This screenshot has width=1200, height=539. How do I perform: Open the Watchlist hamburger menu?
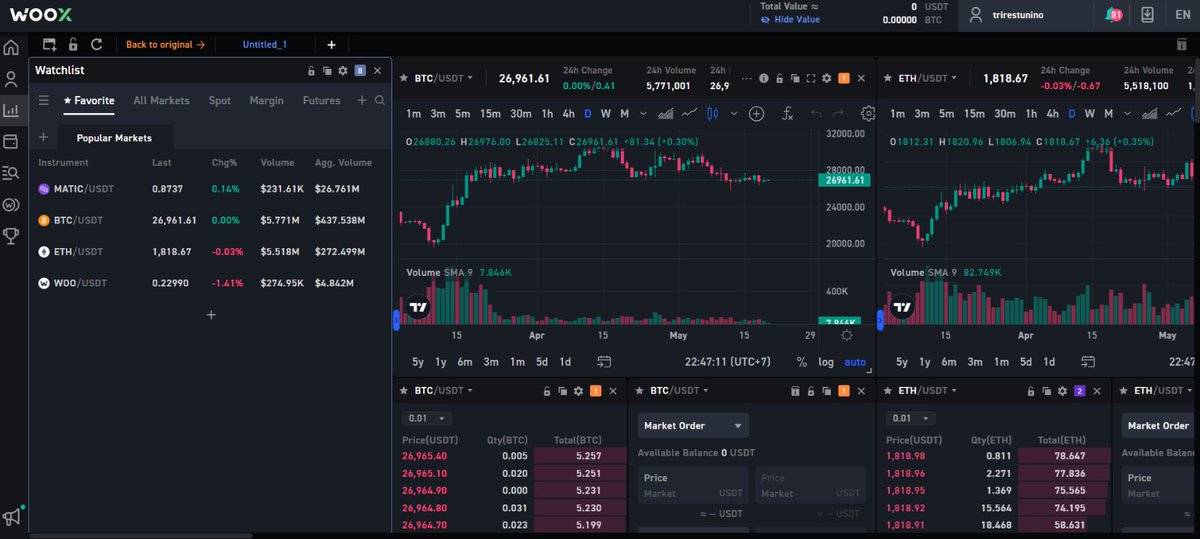44,100
